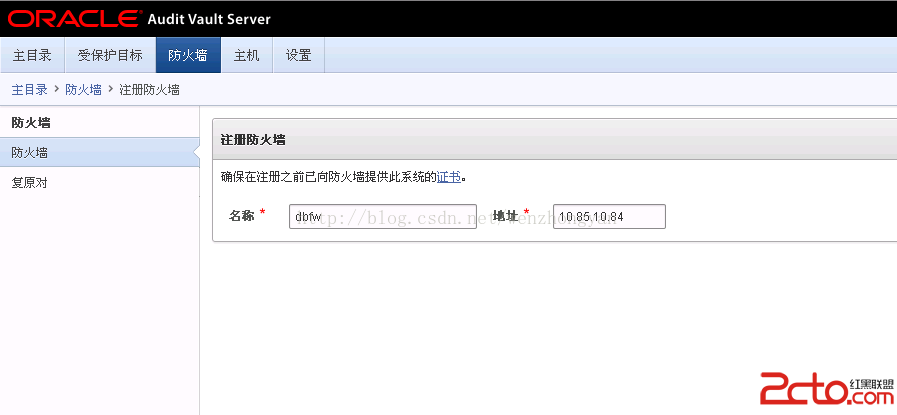The image size is (897, 415).
Task: Focus the 地址 input field
Action: (x=609, y=216)
